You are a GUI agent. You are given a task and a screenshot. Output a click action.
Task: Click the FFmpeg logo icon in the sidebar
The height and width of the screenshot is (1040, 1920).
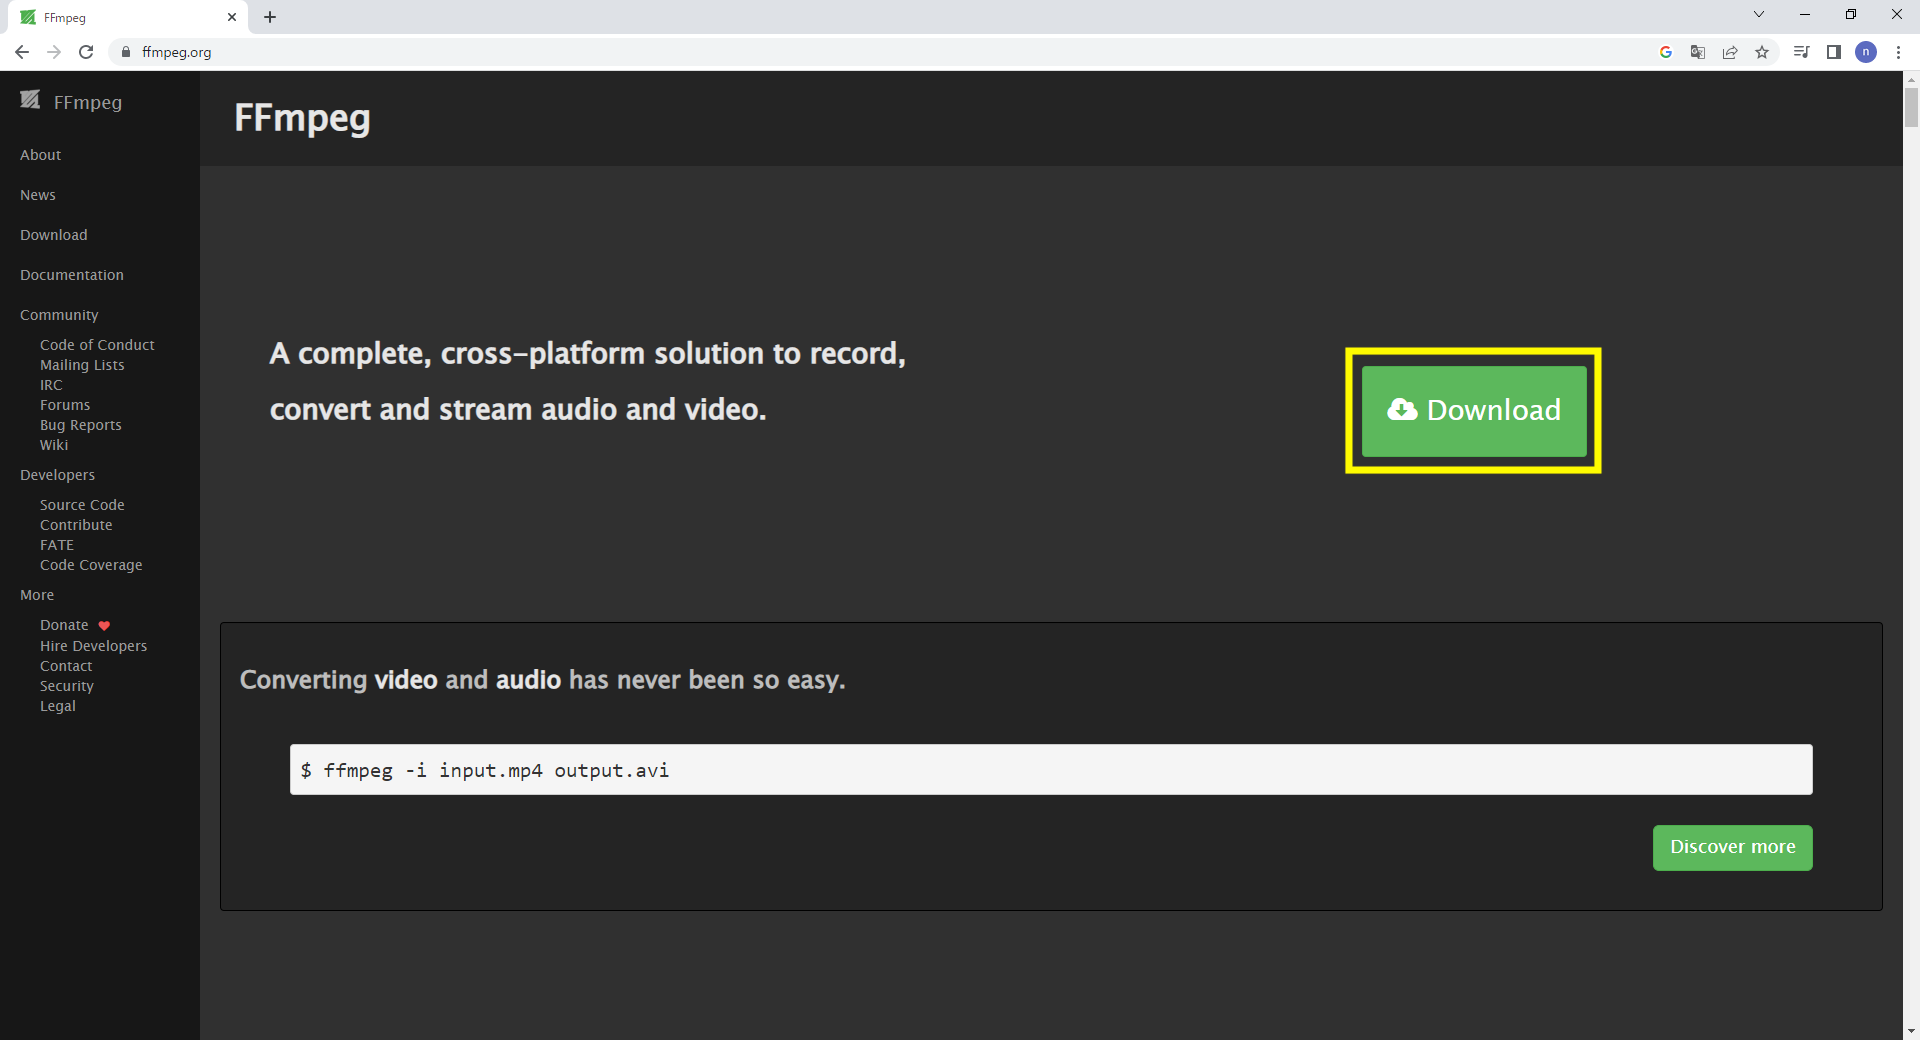click(30, 100)
